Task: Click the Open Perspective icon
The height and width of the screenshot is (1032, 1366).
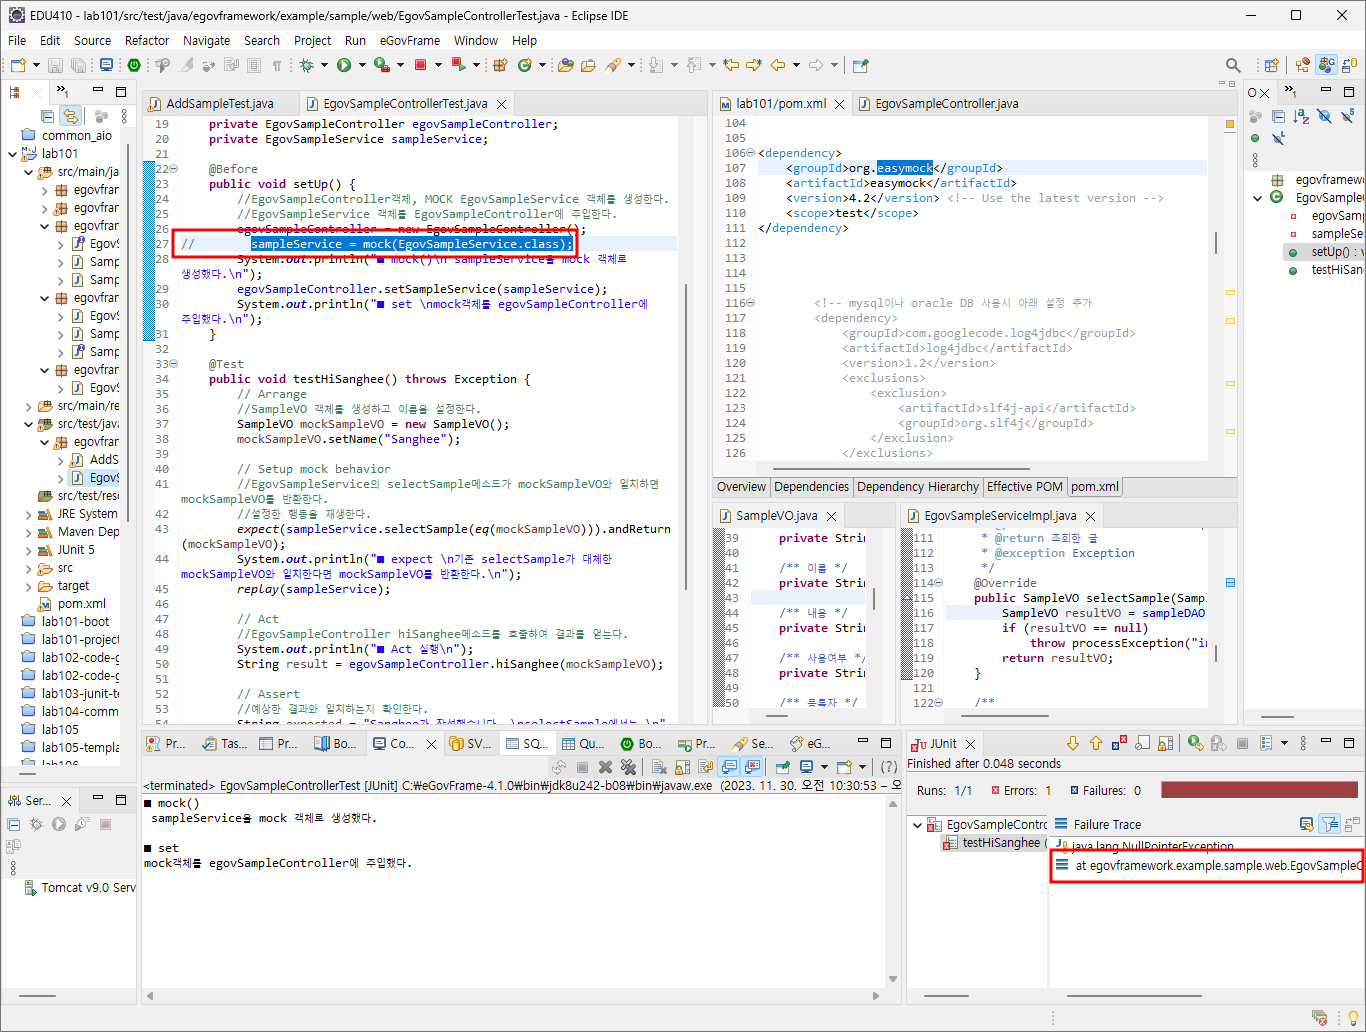Action: click(x=1272, y=65)
